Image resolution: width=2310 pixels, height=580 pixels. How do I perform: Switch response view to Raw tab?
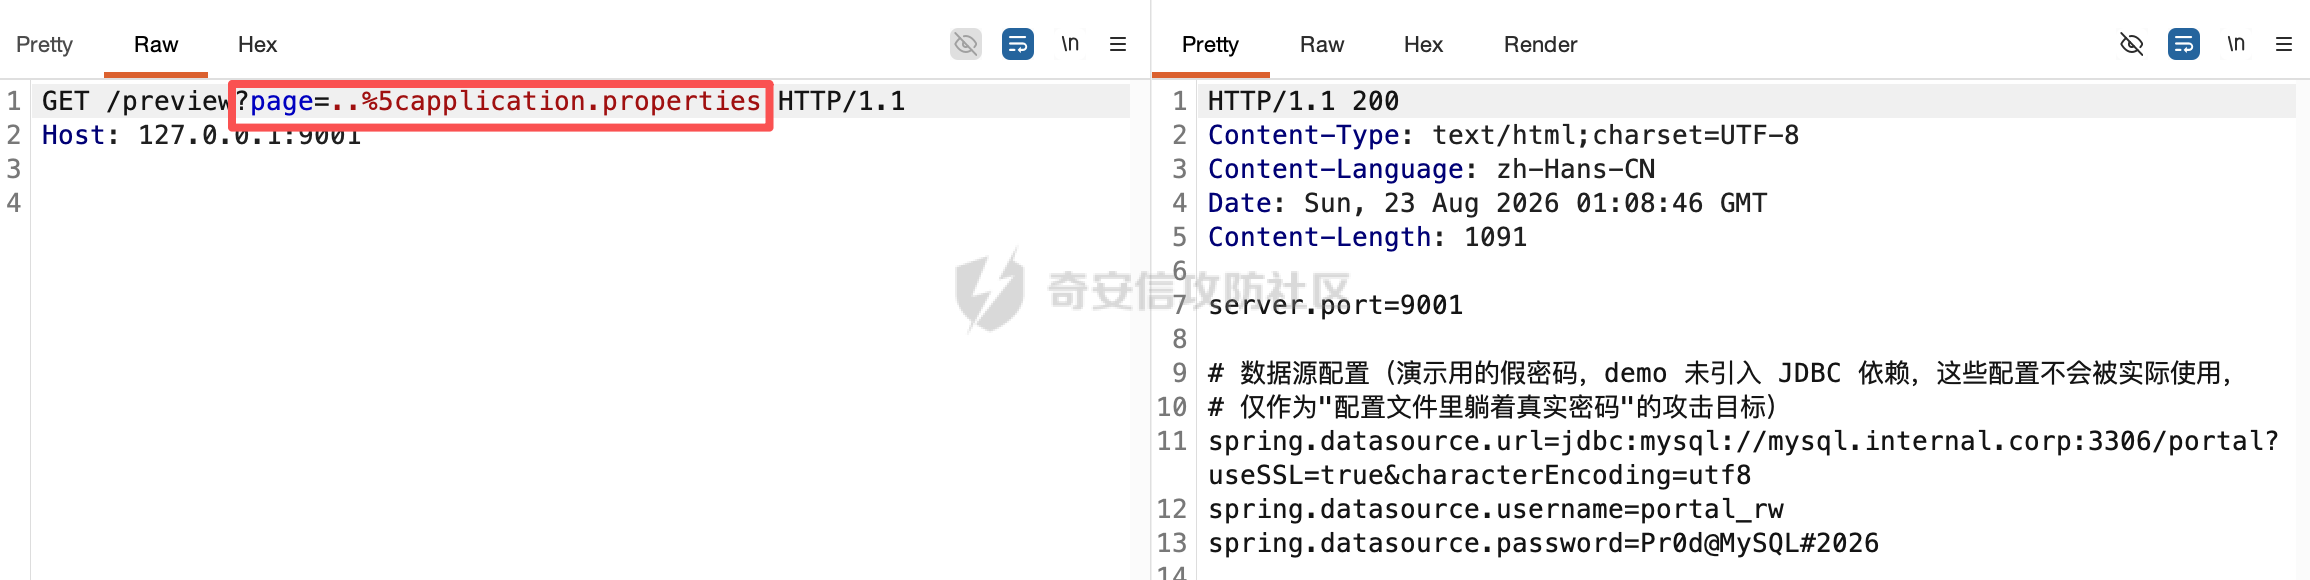[1322, 44]
